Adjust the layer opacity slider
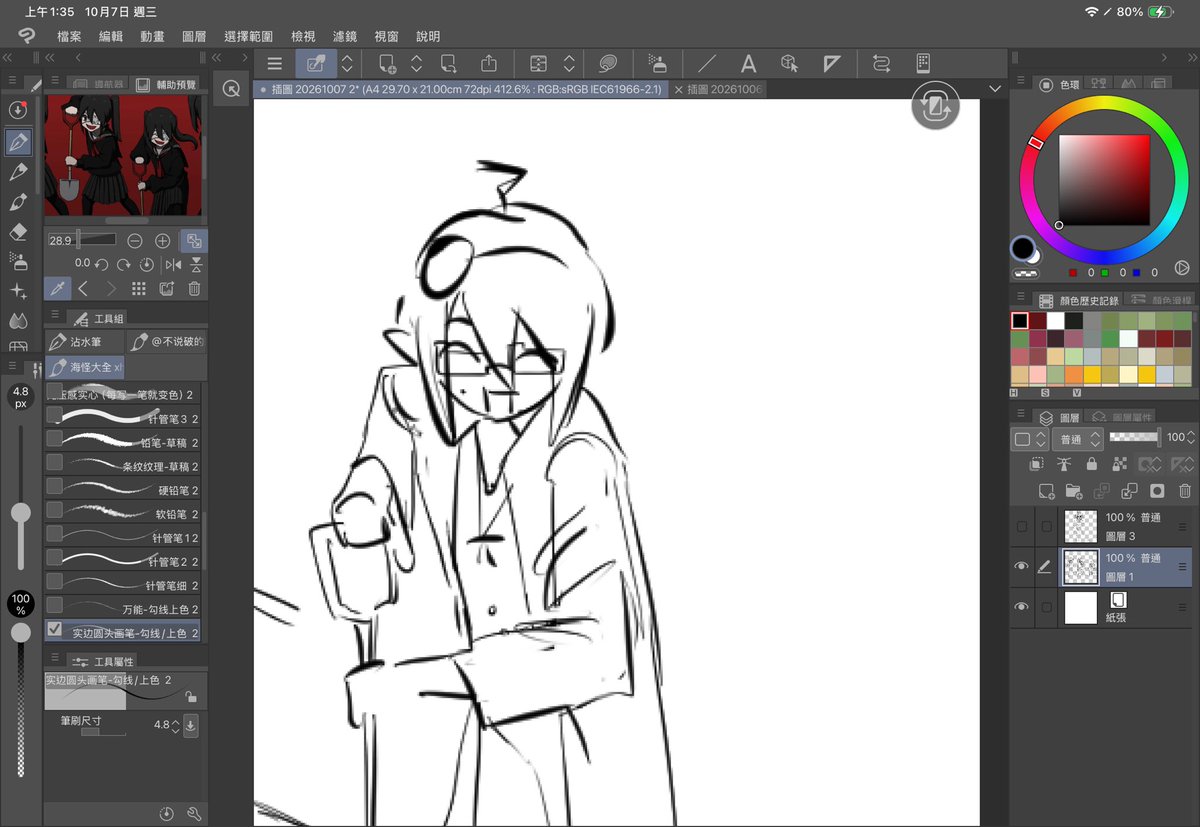Viewport: 1200px width, 827px height. pyautogui.click(x=1135, y=437)
